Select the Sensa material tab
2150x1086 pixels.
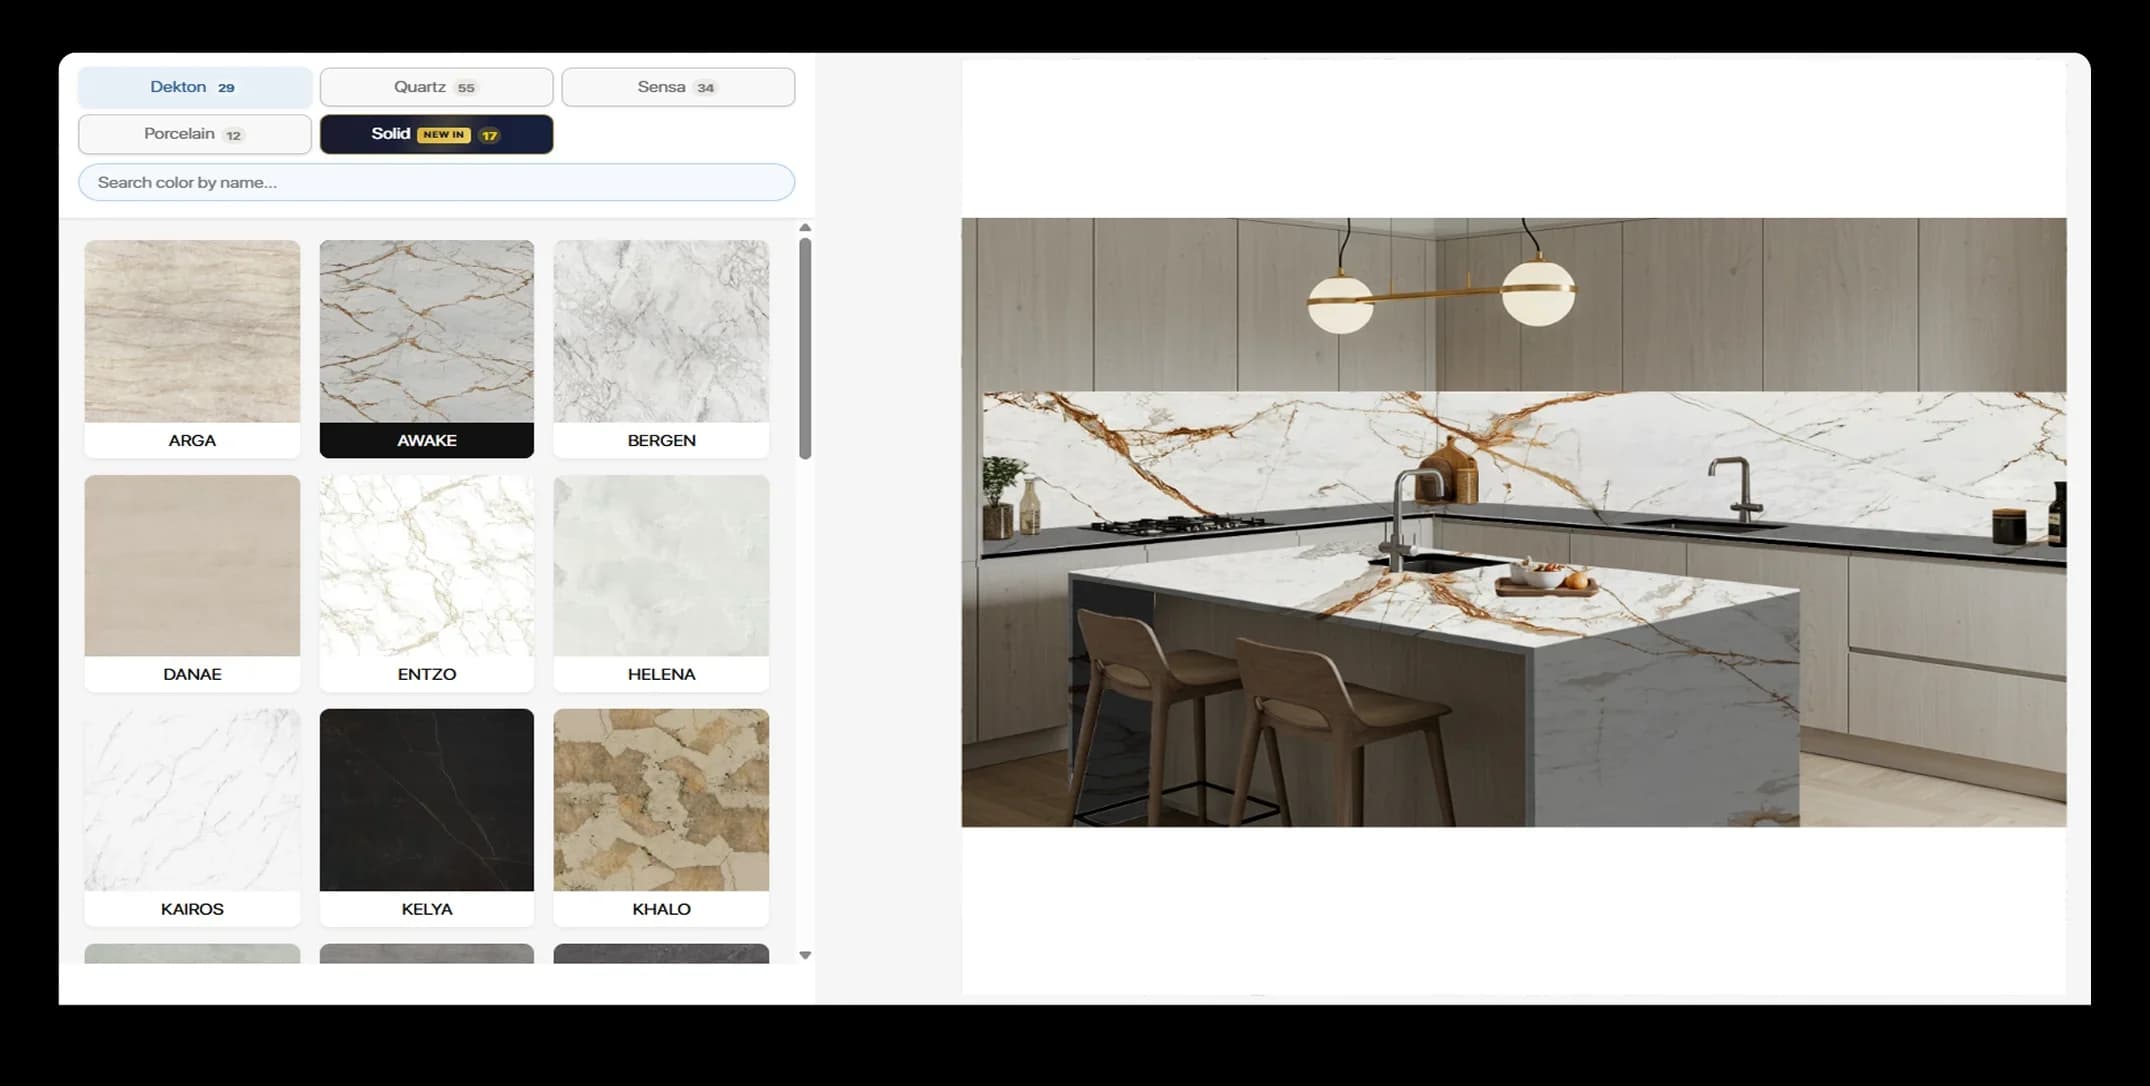click(678, 87)
